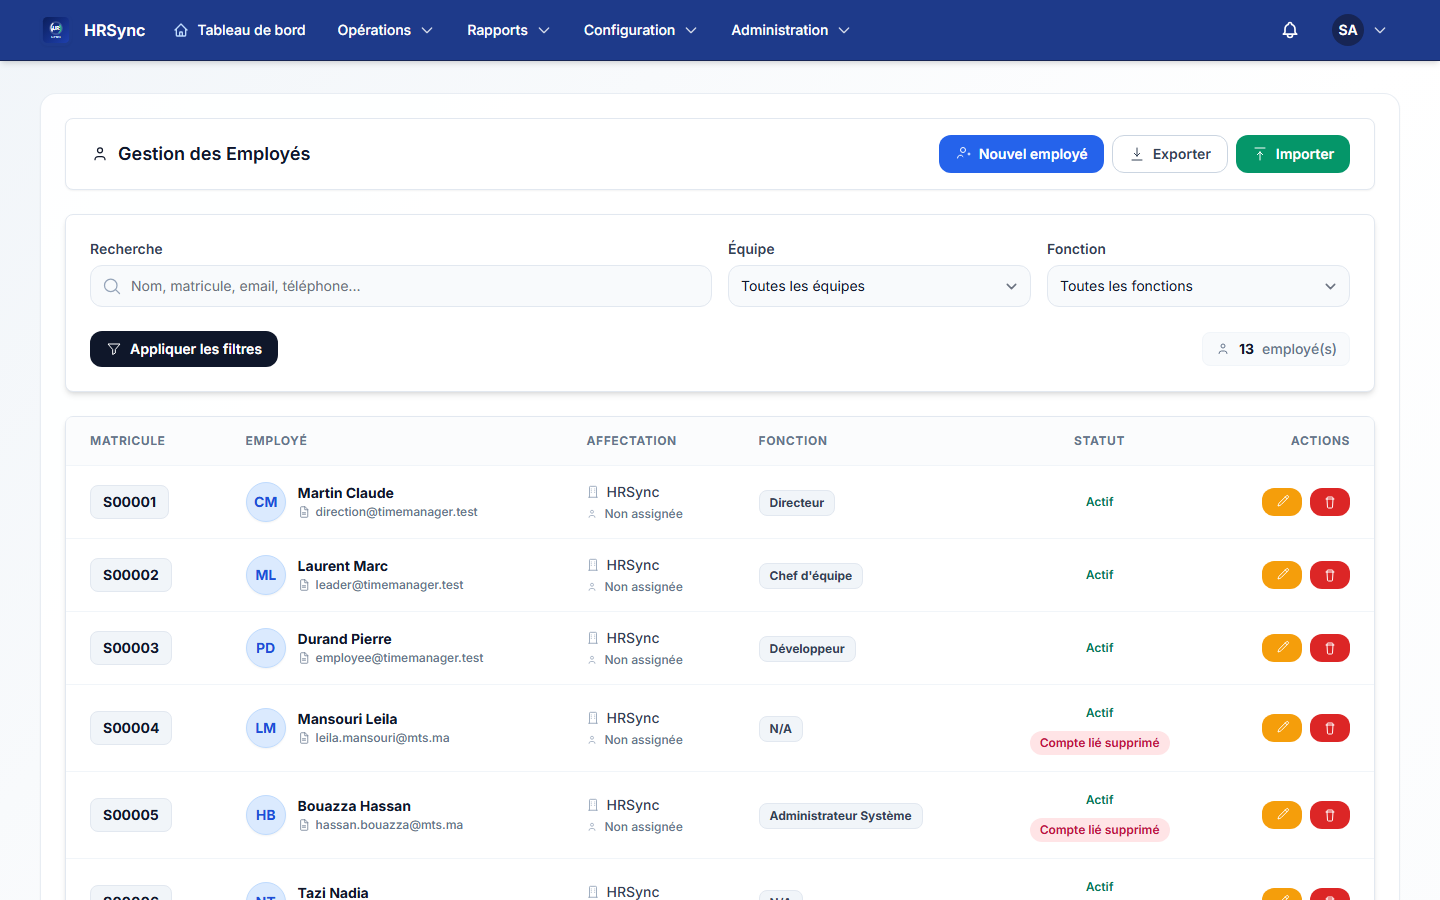Click email leader@timemanager.test
The image size is (1440, 900).
(x=390, y=585)
